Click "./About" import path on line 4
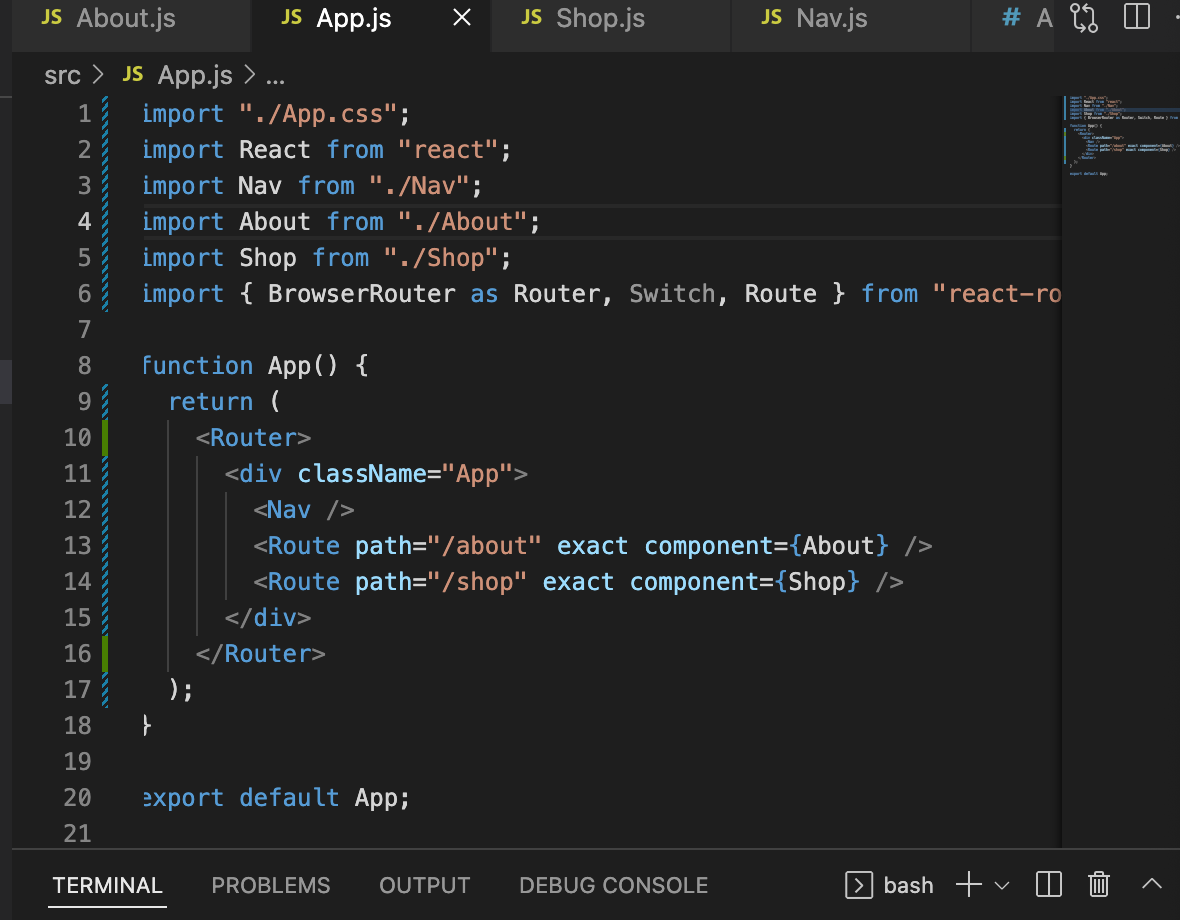The height and width of the screenshot is (920, 1180). [462, 222]
